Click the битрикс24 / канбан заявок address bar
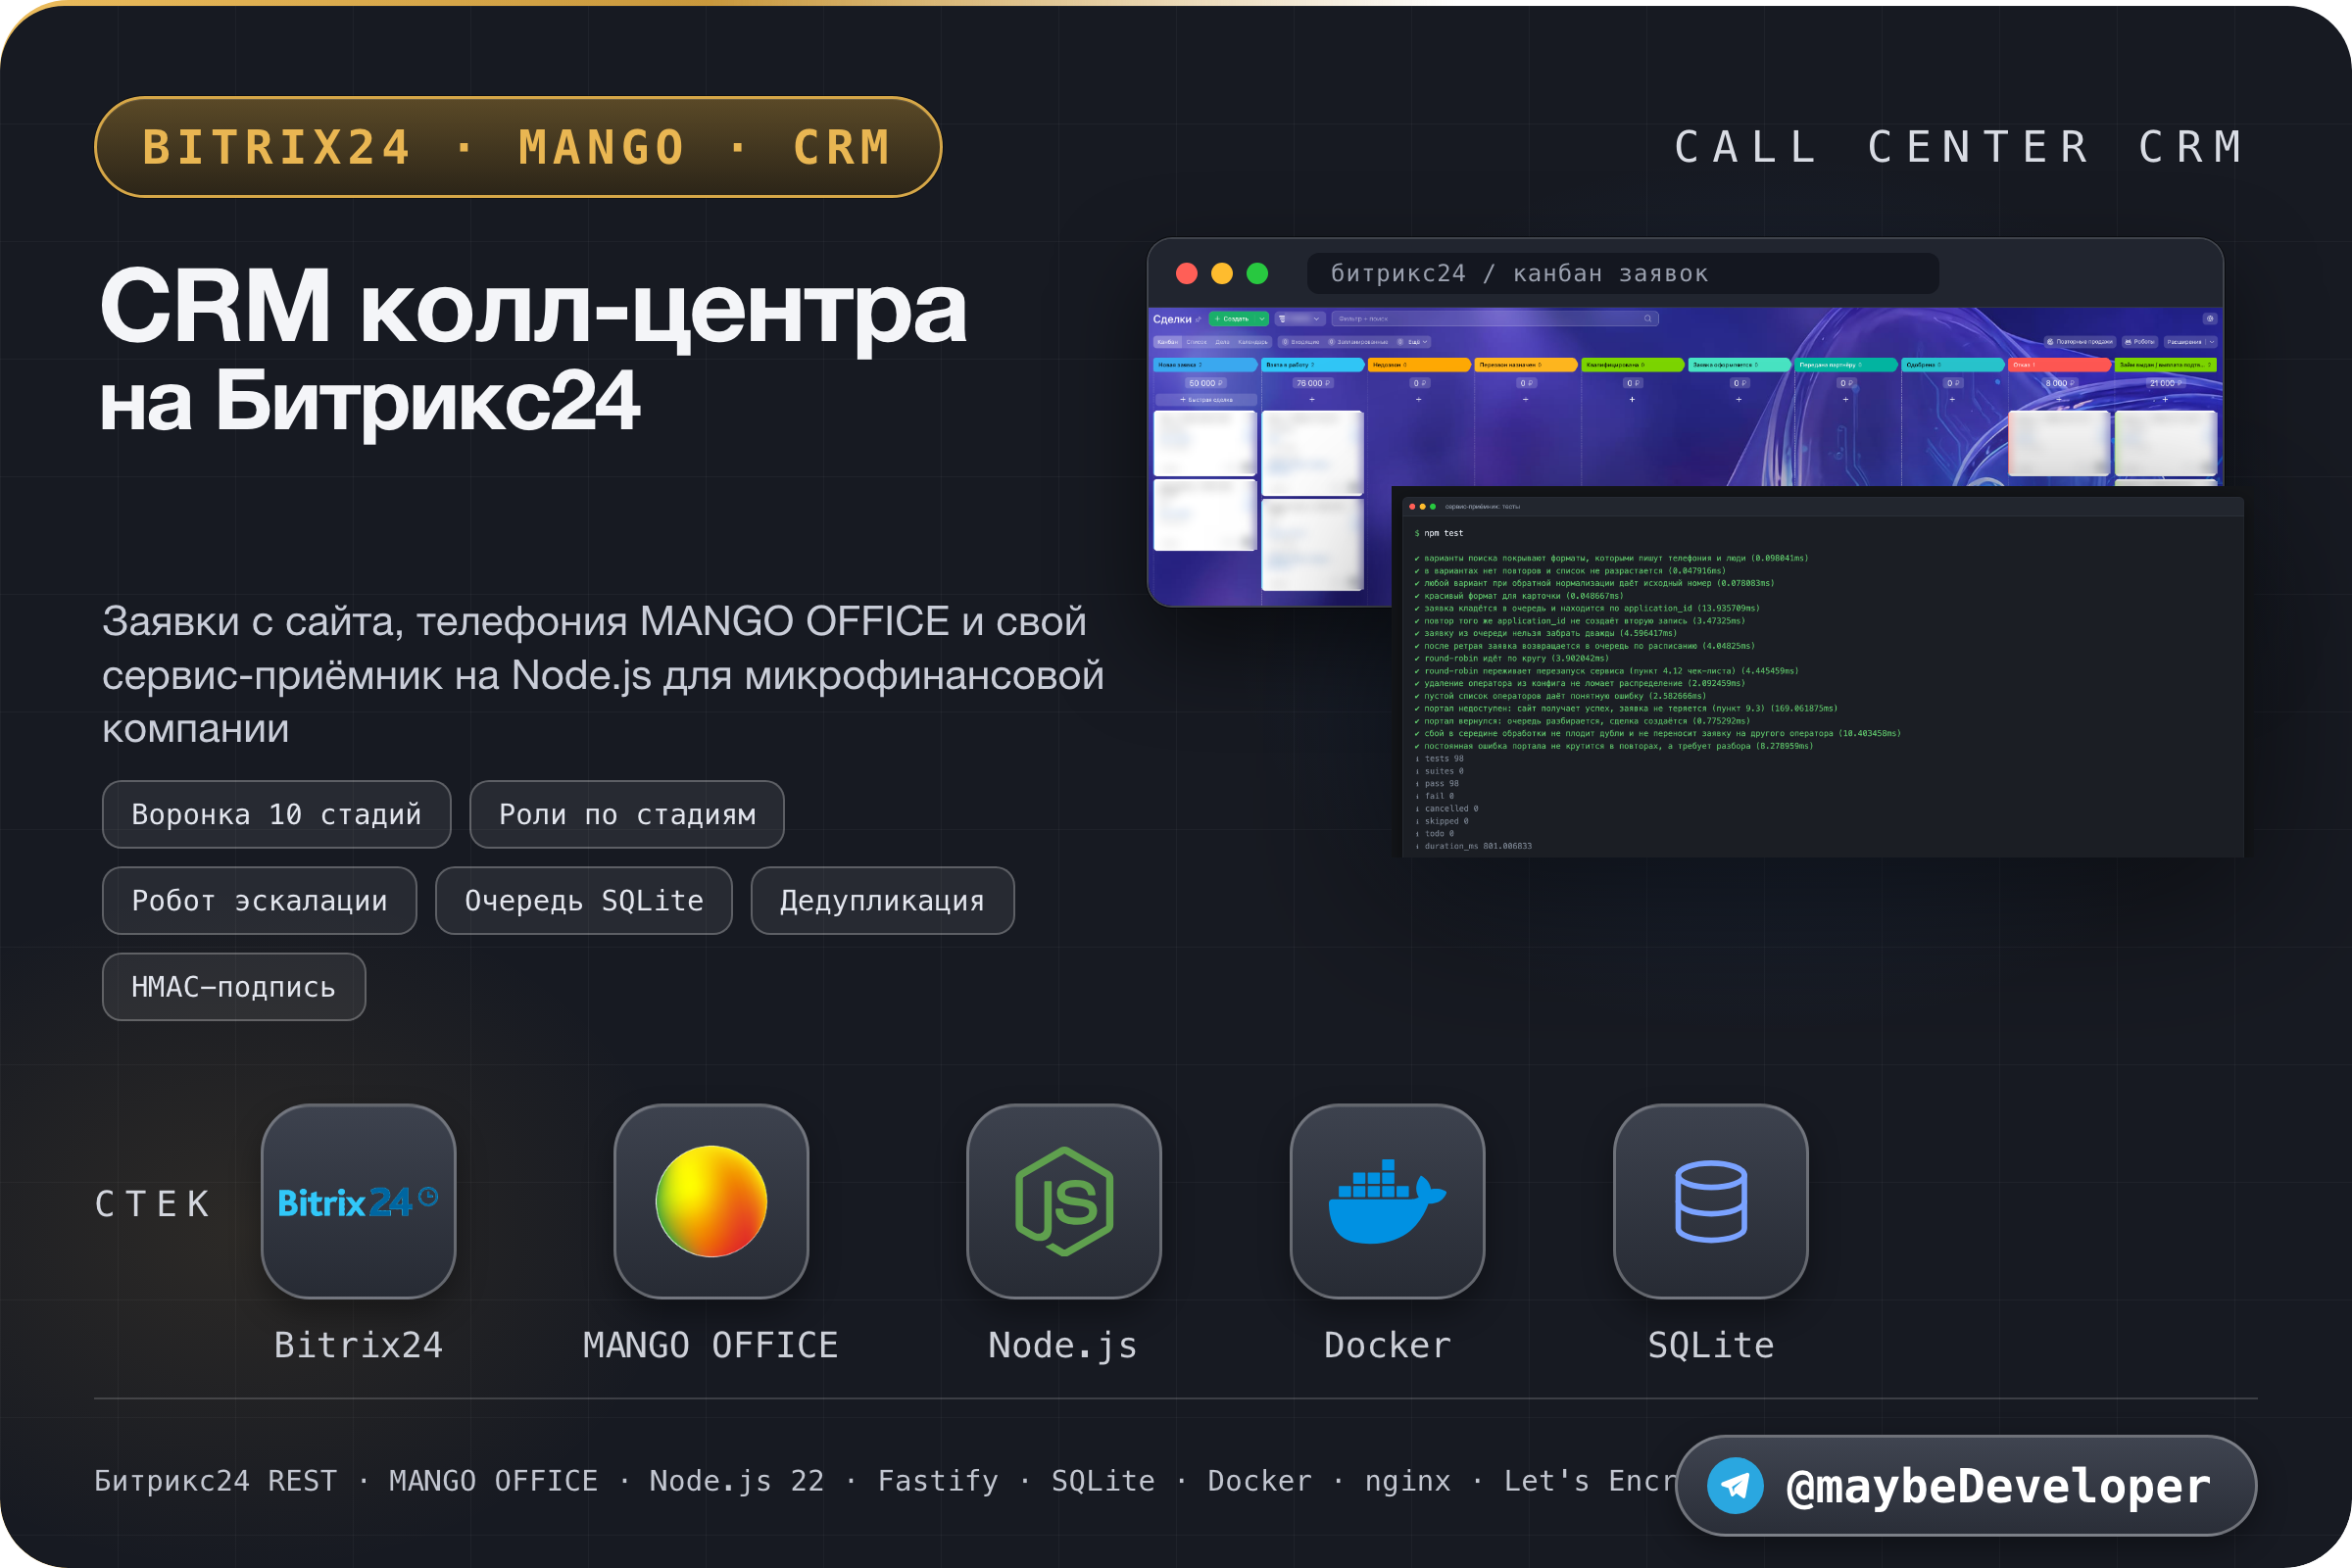 click(x=1622, y=273)
